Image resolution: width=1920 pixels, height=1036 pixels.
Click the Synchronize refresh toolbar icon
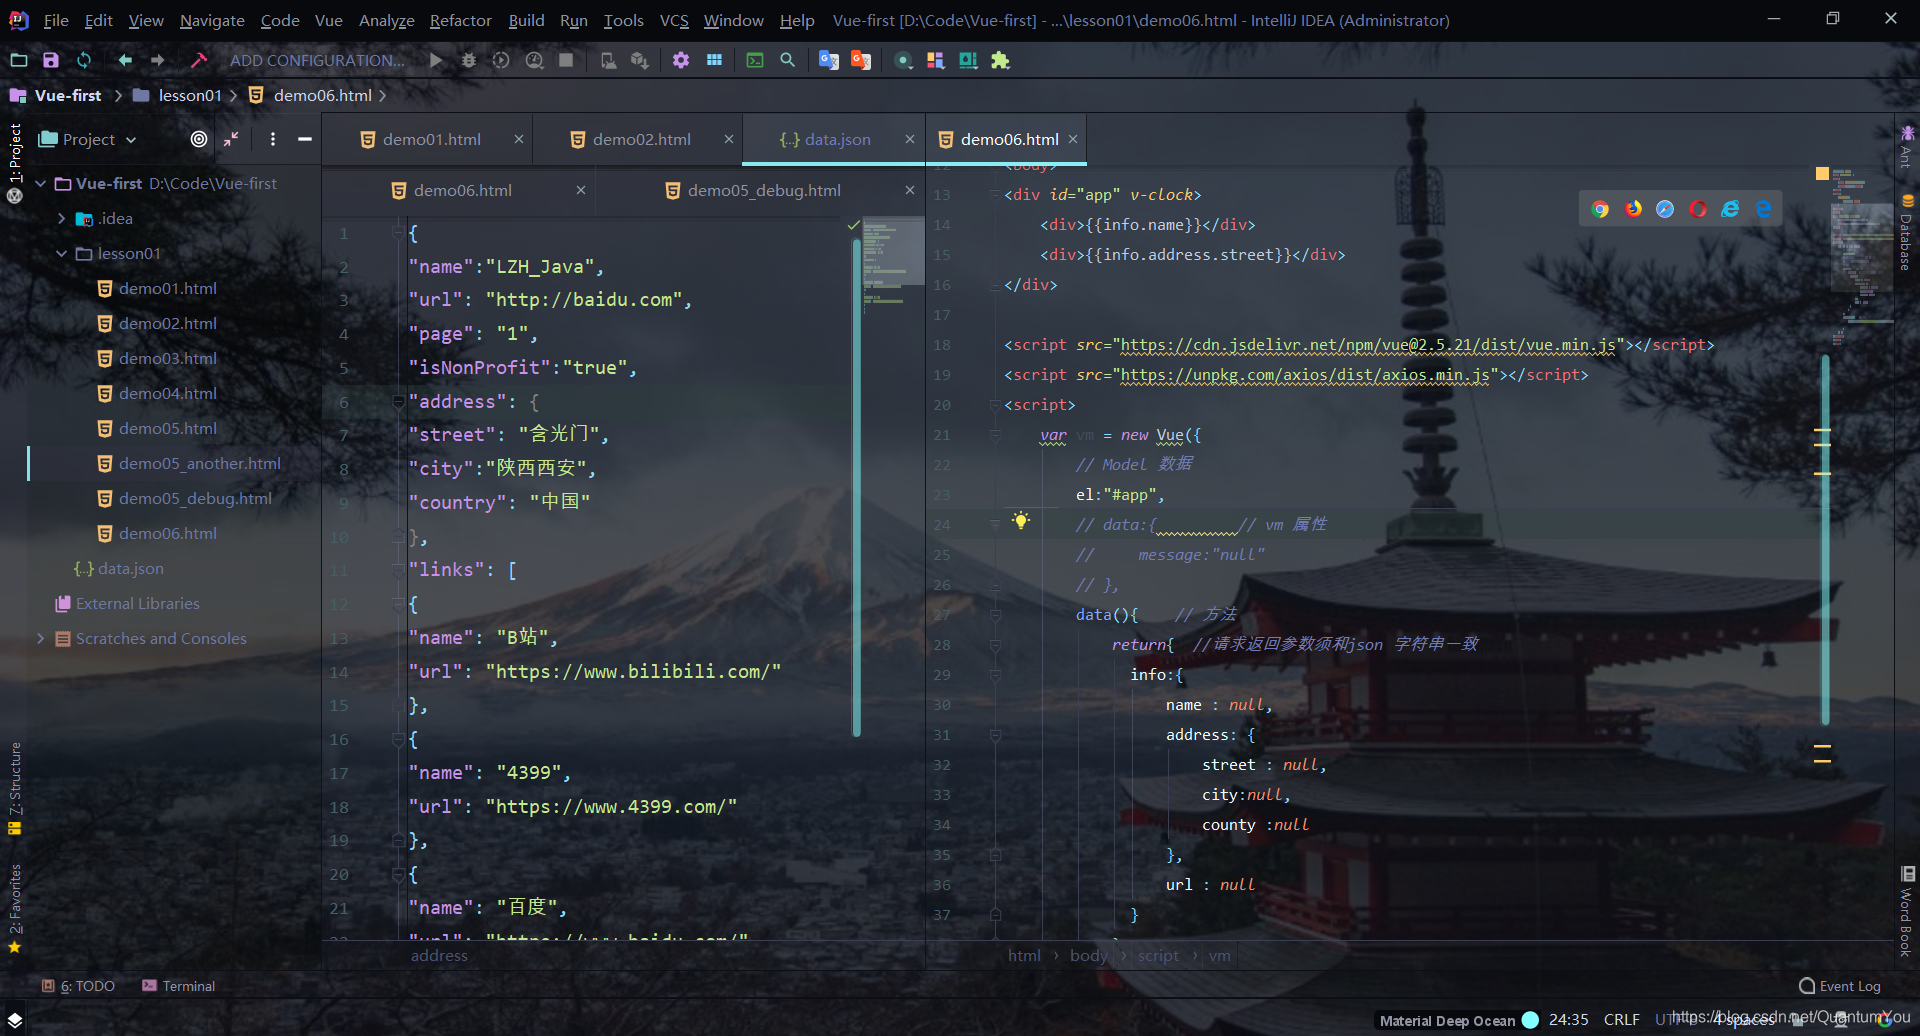point(84,60)
